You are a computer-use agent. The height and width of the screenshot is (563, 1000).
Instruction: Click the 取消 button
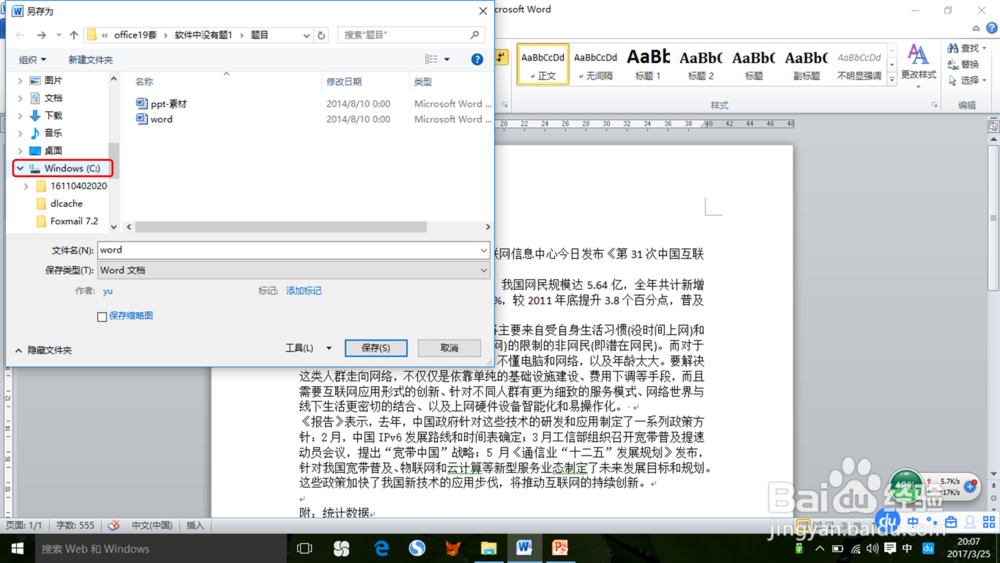[x=449, y=348]
